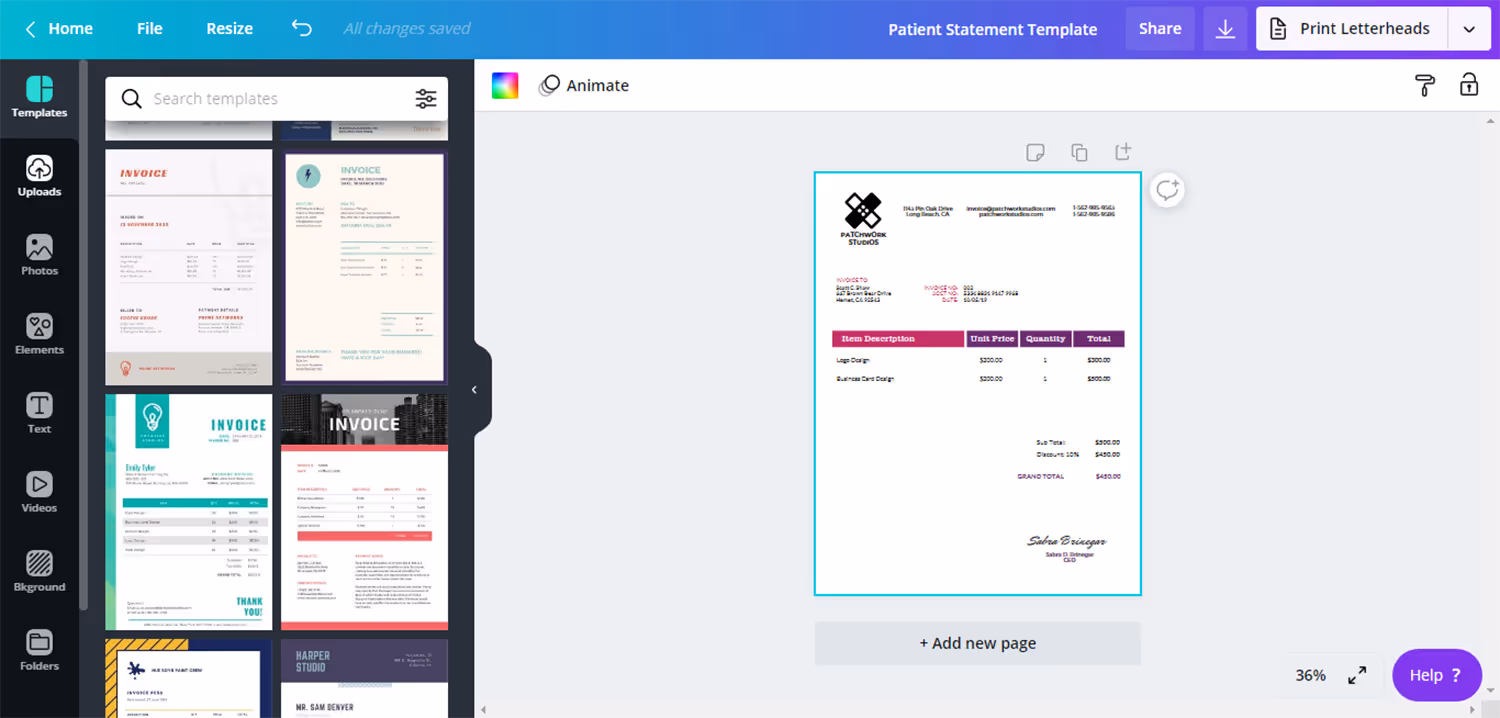The width and height of the screenshot is (1500, 718).
Task: Click the Share button
Action: [1160, 28]
